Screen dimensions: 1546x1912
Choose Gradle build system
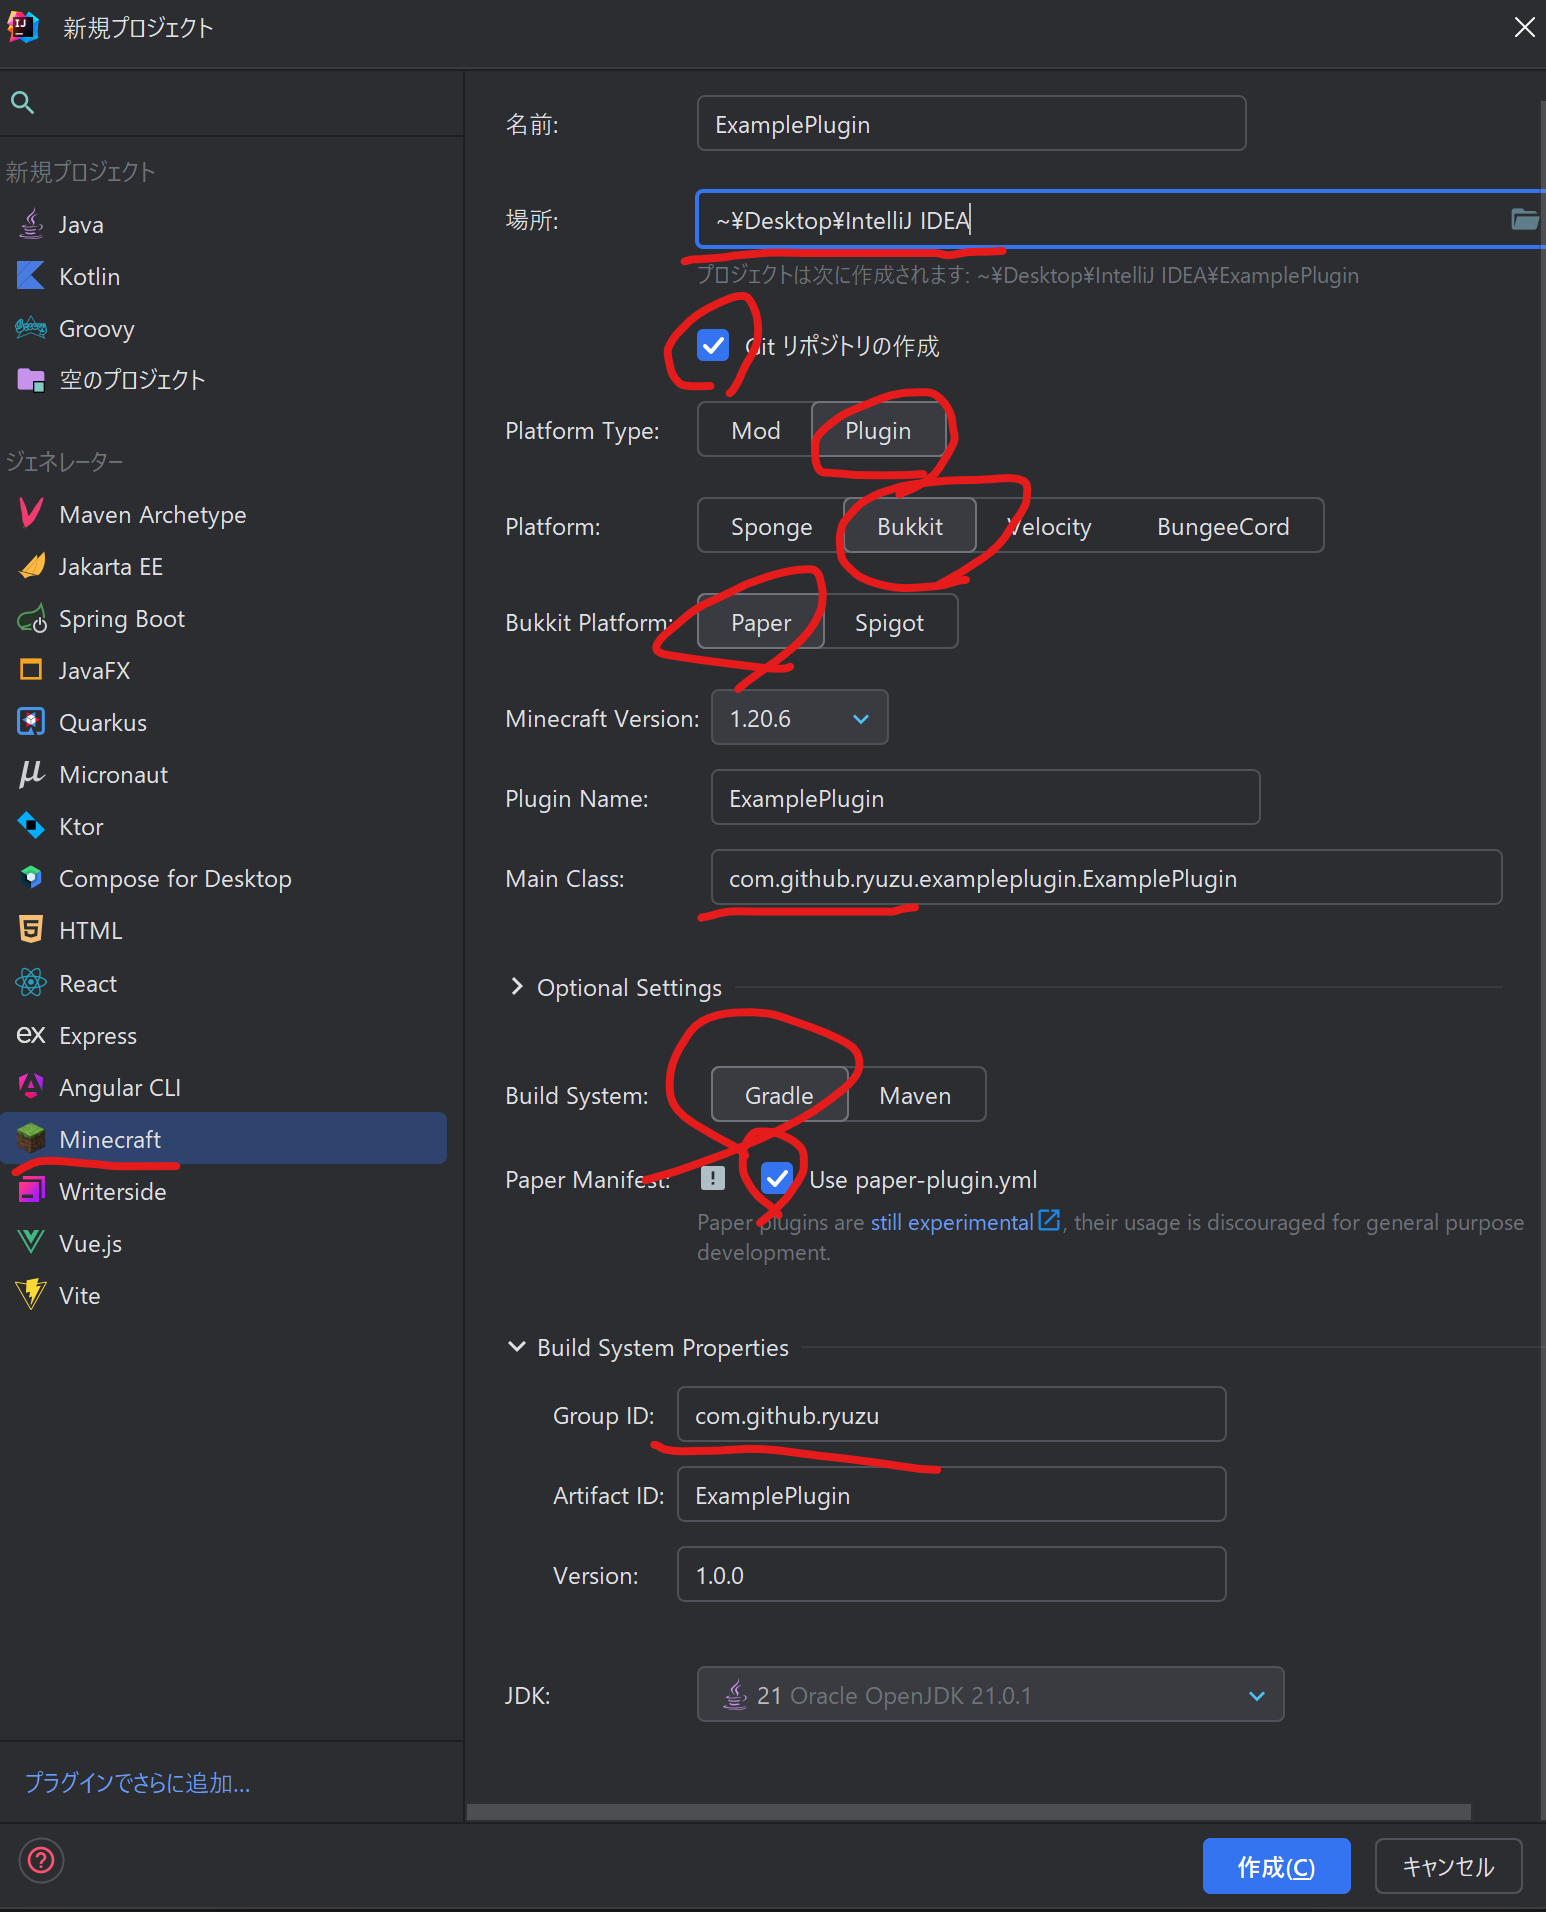779,1095
